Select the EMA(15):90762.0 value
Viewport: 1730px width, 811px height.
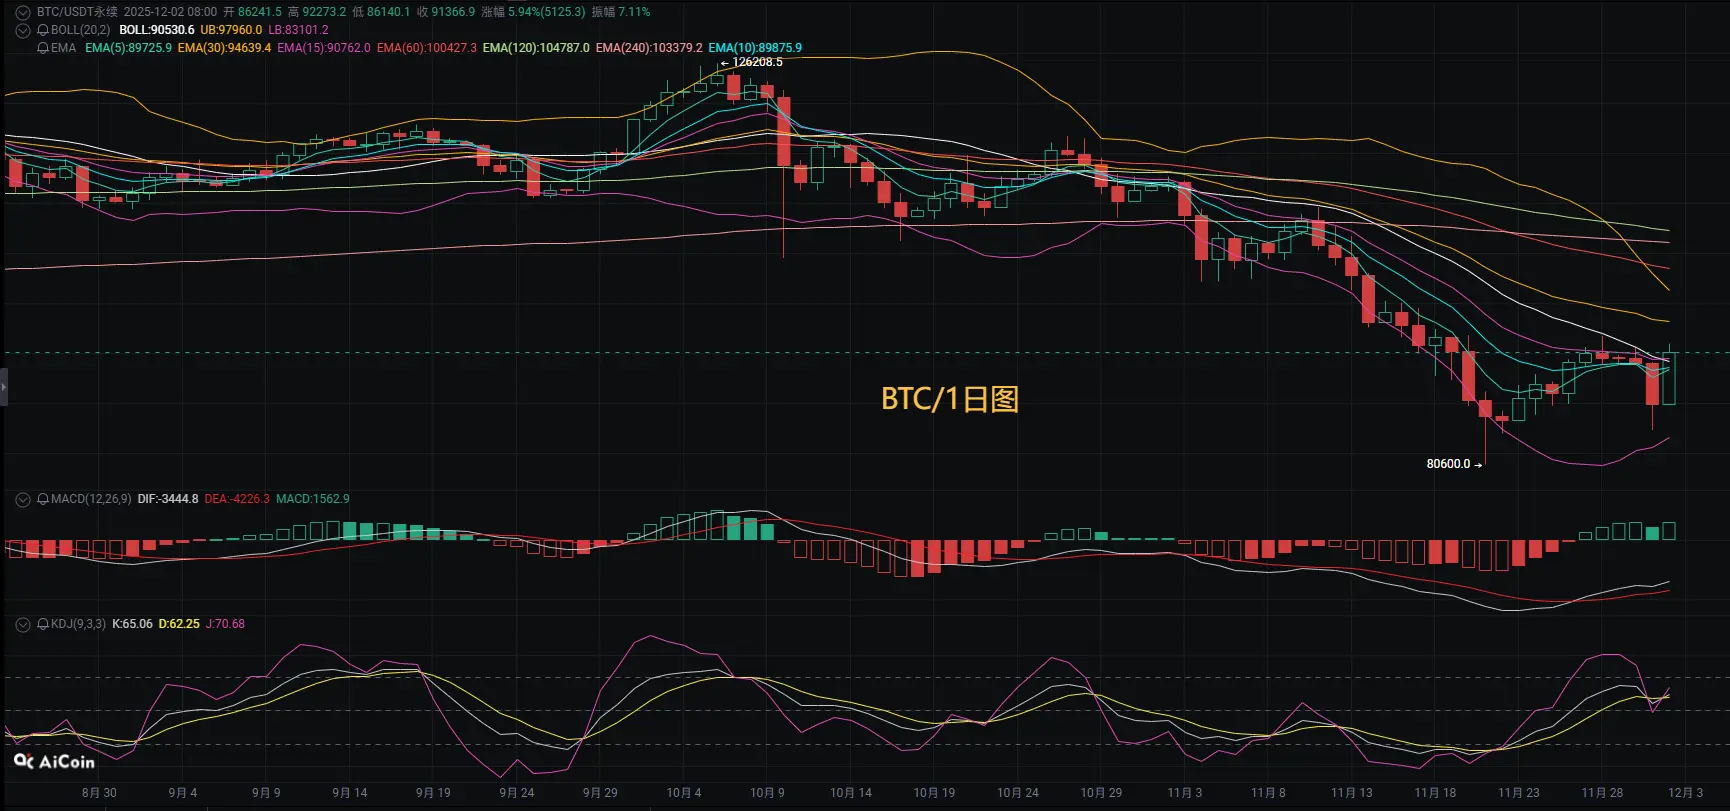coord(323,48)
